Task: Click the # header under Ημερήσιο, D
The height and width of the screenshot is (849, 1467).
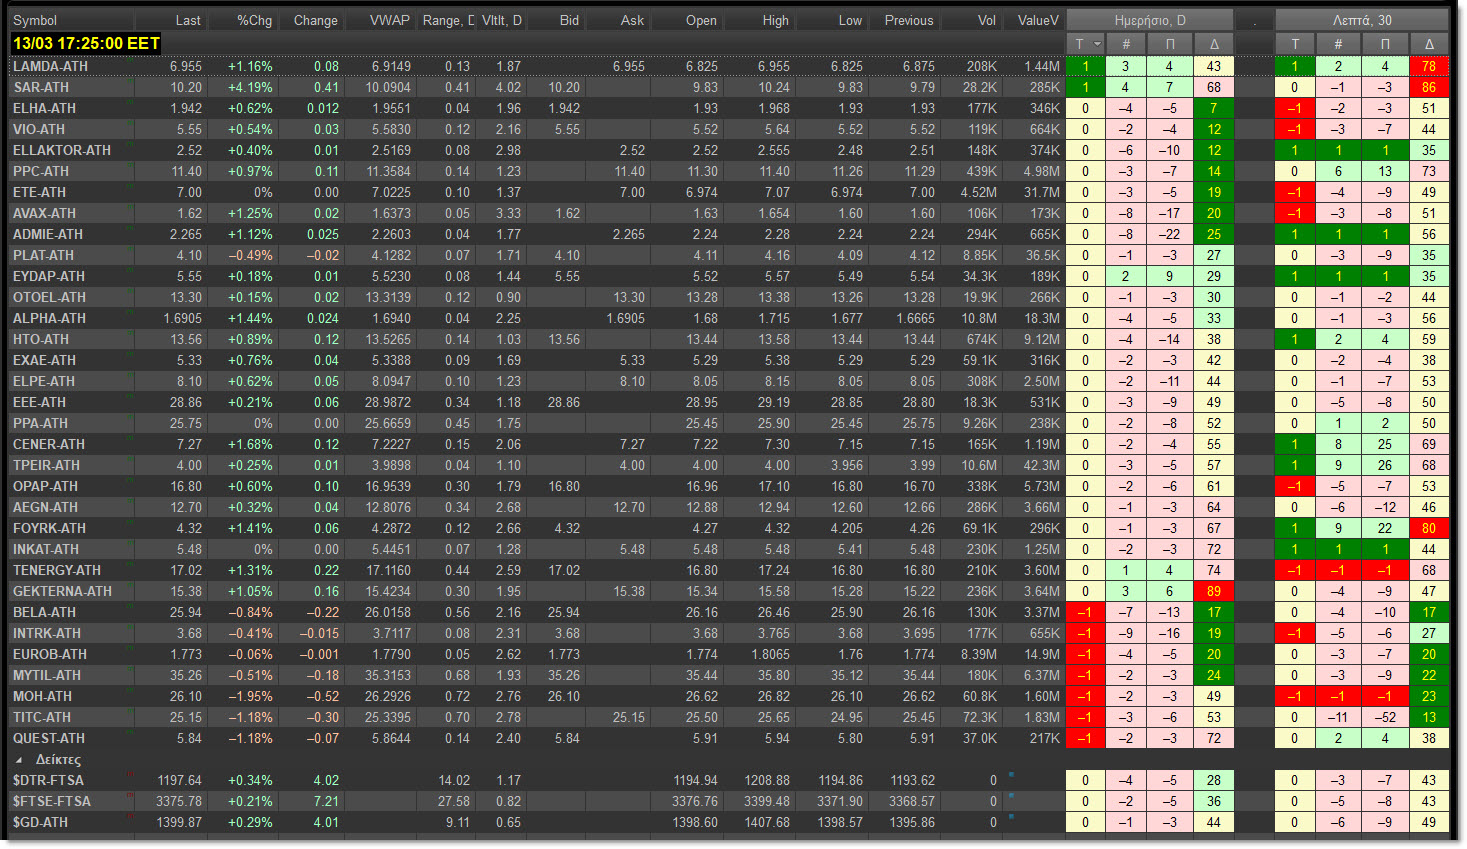Action: pyautogui.click(x=1126, y=44)
